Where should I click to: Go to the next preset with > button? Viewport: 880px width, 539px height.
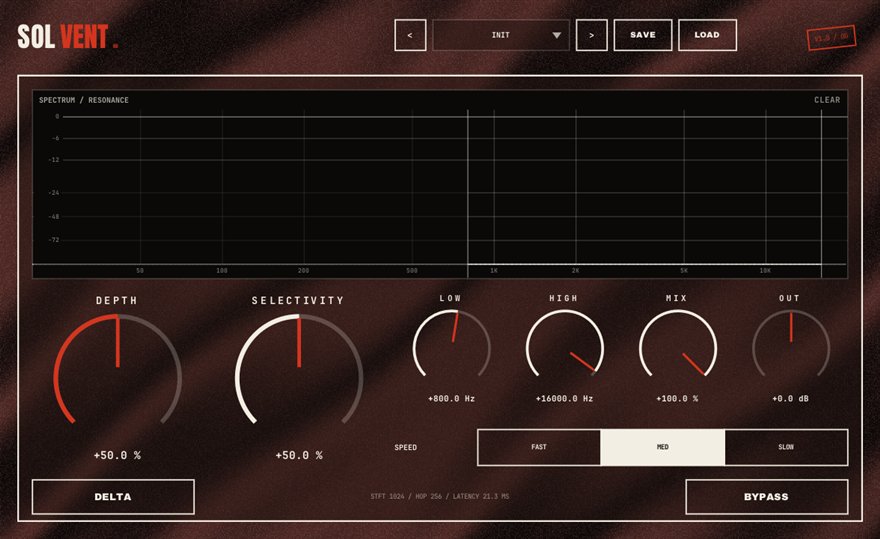(592, 35)
